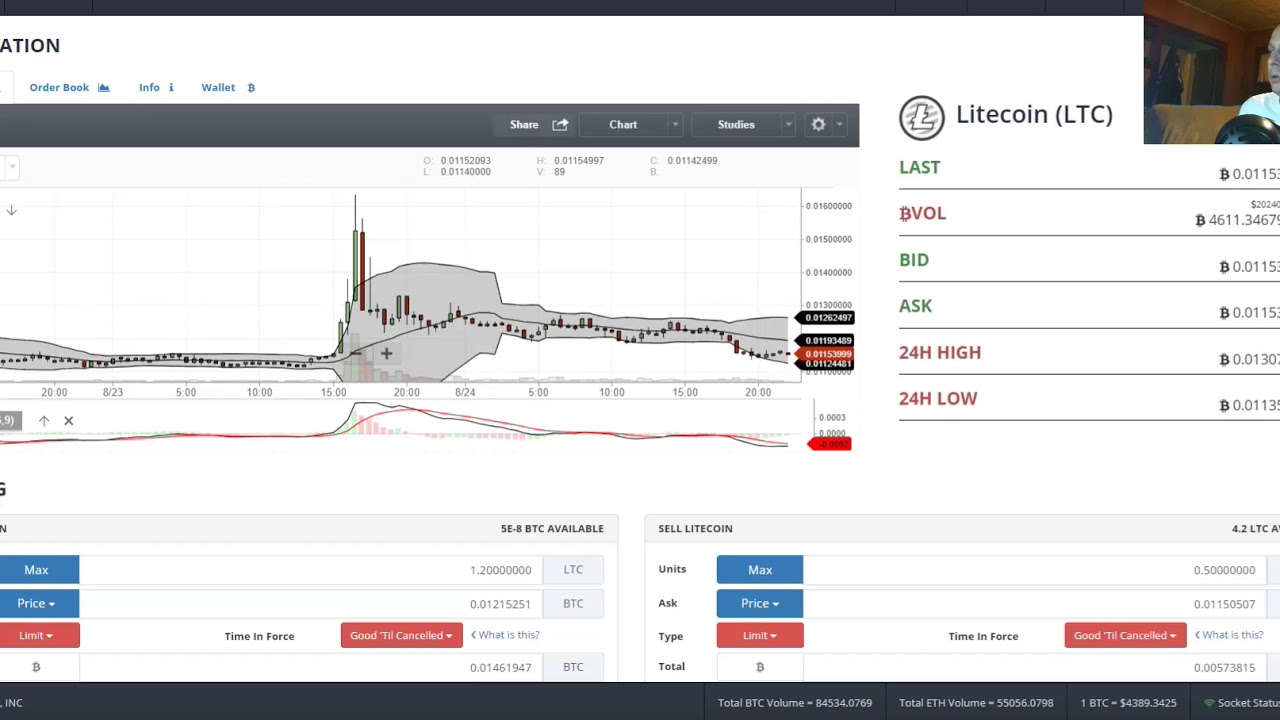Click sell panel 'What is this?' link
The width and height of the screenshot is (1280, 720).
[1229, 635]
